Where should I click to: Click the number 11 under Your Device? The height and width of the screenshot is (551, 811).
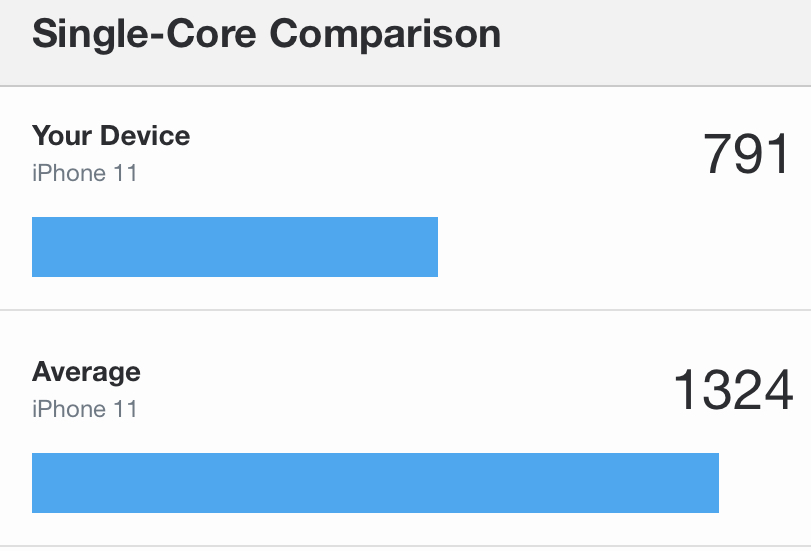[x=126, y=173]
